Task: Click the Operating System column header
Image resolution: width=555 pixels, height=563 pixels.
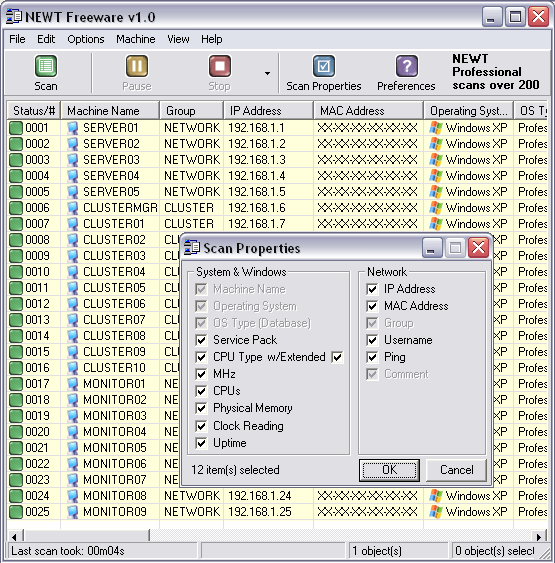Action: [x=468, y=111]
